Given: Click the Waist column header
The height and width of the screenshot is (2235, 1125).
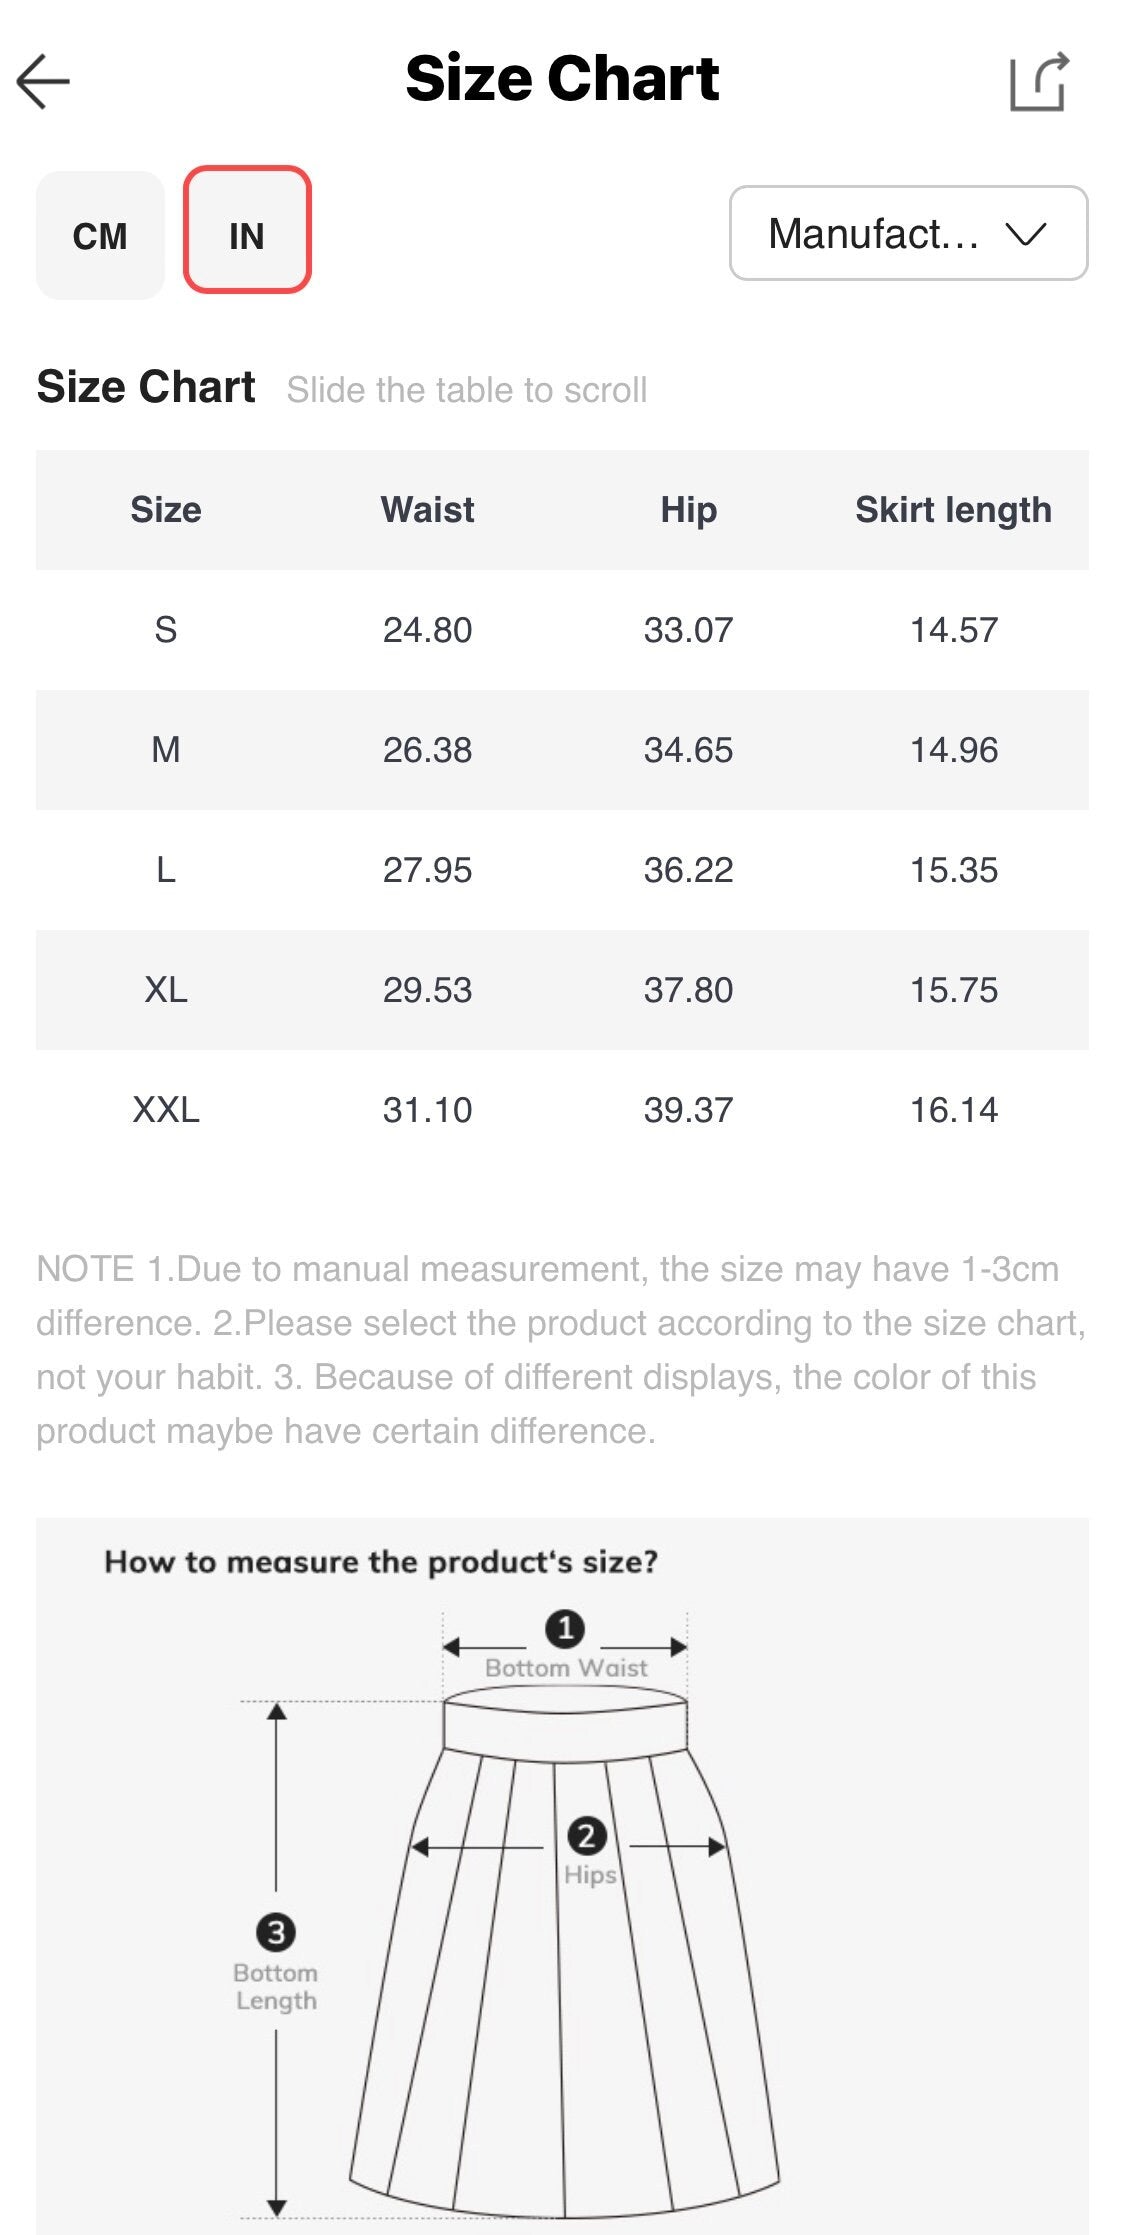Looking at the screenshot, I should (x=427, y=510).
